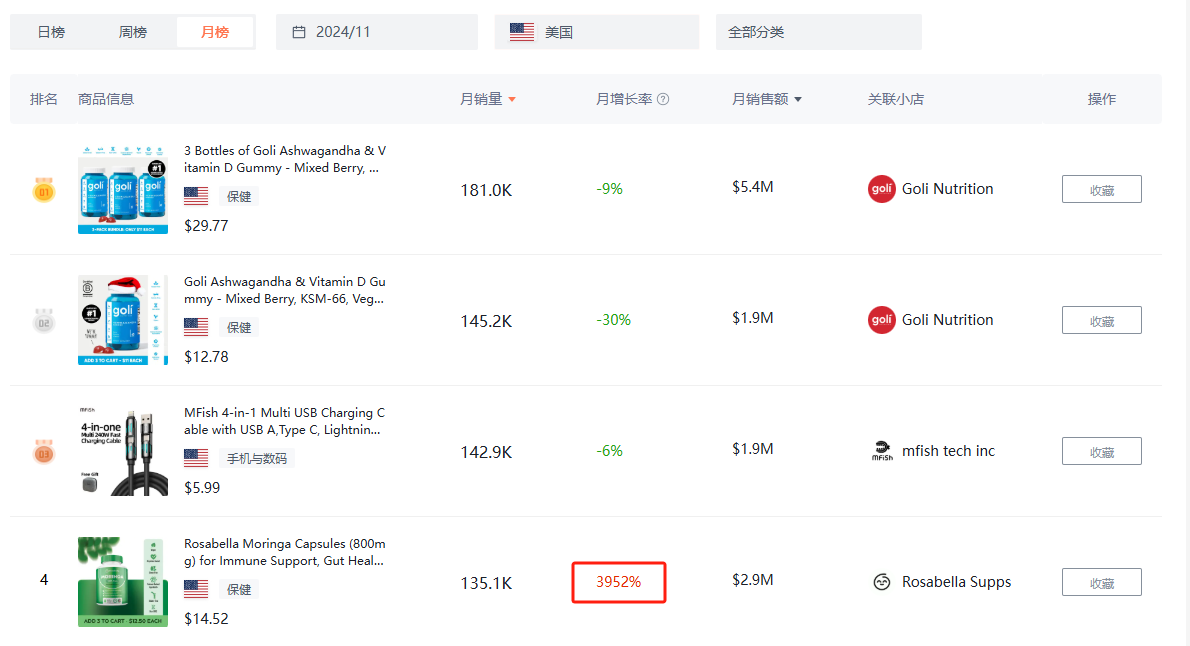Open the 全部分类 category dropdown
The height and width of the screenshot is (646, 1190).
[x=818, y=32]
